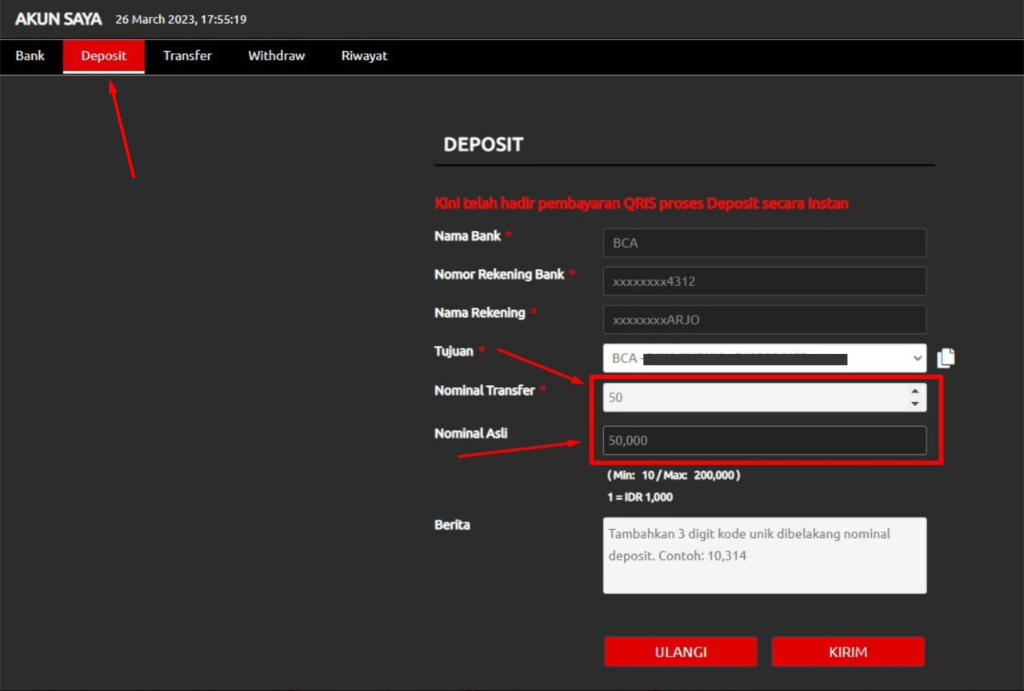1024x691 pixels.
Task: Click the Nomor Rekening Bank field
Action: click(764, 282)
